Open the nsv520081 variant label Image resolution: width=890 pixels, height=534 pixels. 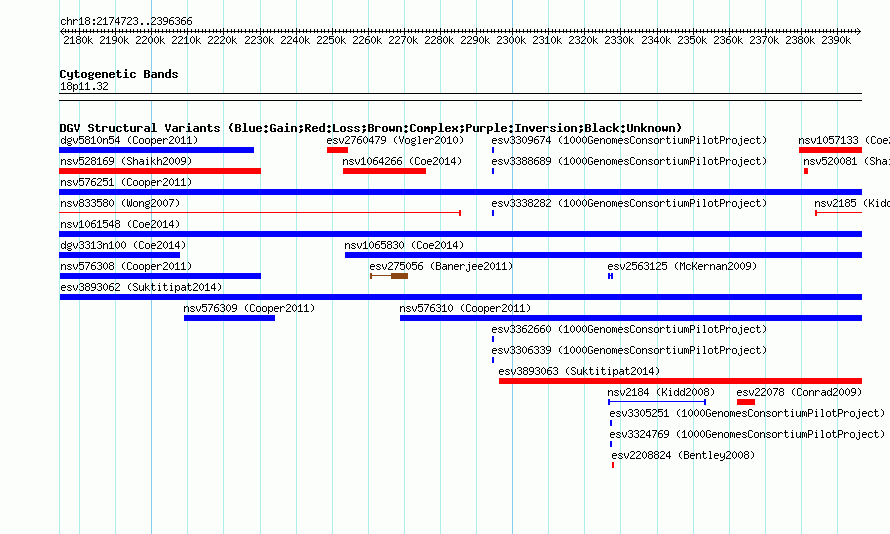pyautogui.click(x=846, y=161)
